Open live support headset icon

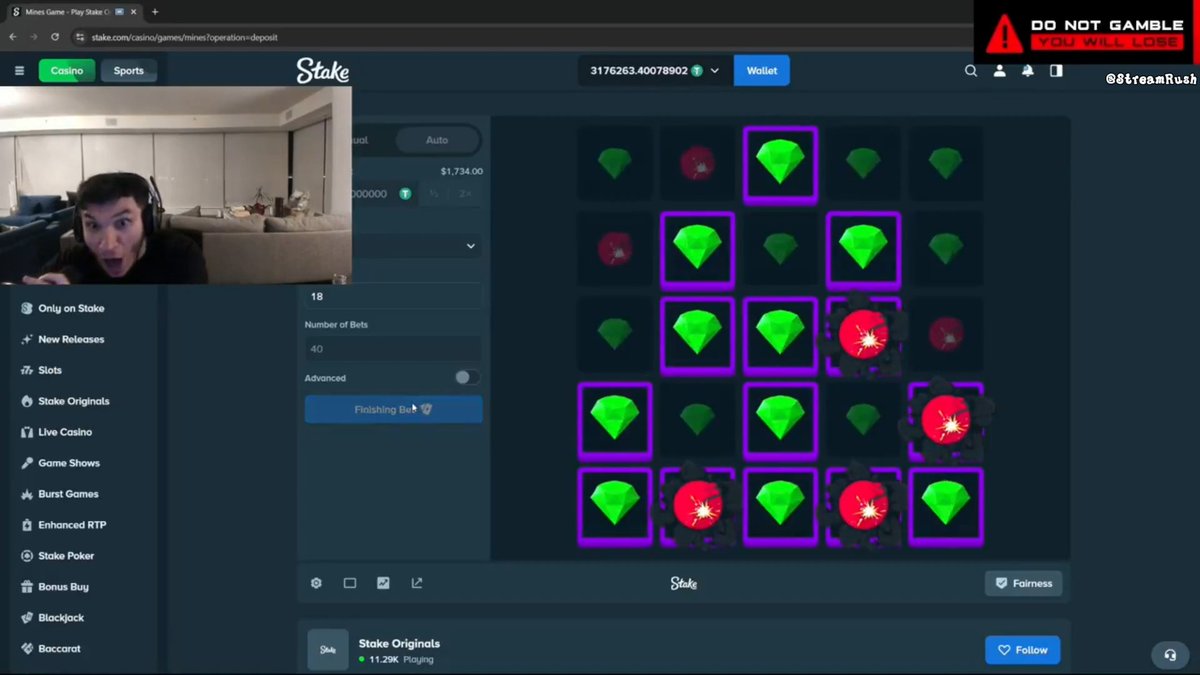coord(1170,655)
